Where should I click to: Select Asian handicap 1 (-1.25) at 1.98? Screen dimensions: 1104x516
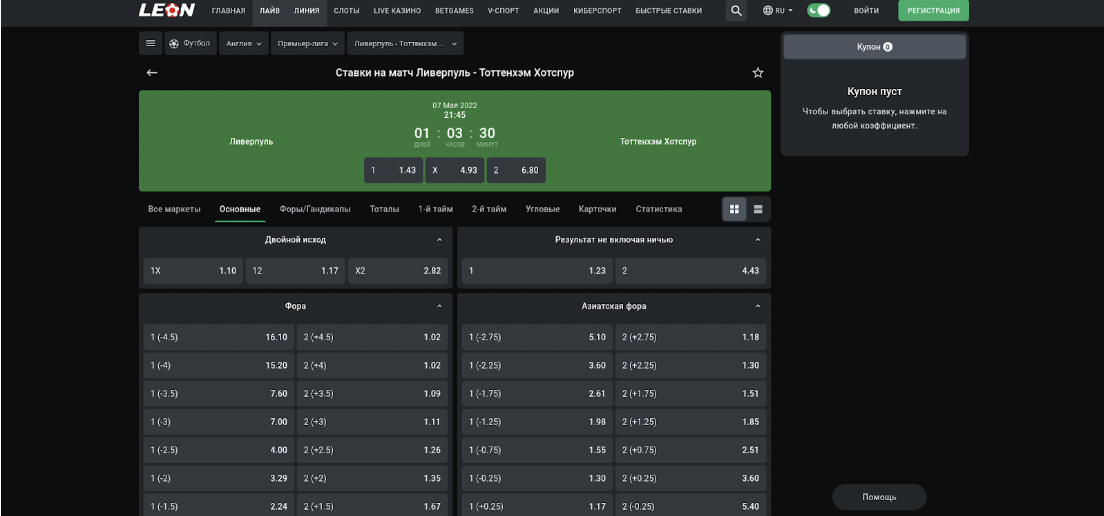(537, 422)
